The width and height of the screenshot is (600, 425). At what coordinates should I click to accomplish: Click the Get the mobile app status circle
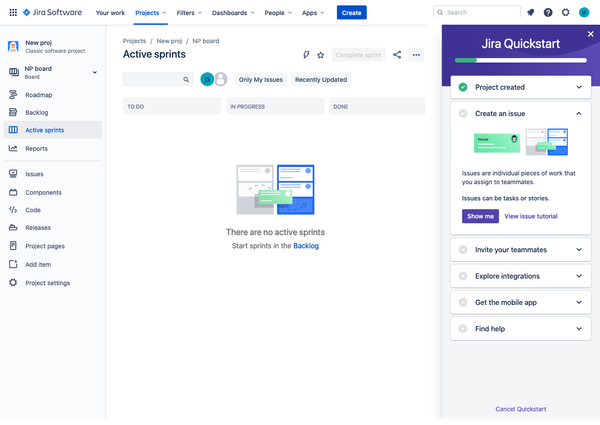(x=463, y=303)
